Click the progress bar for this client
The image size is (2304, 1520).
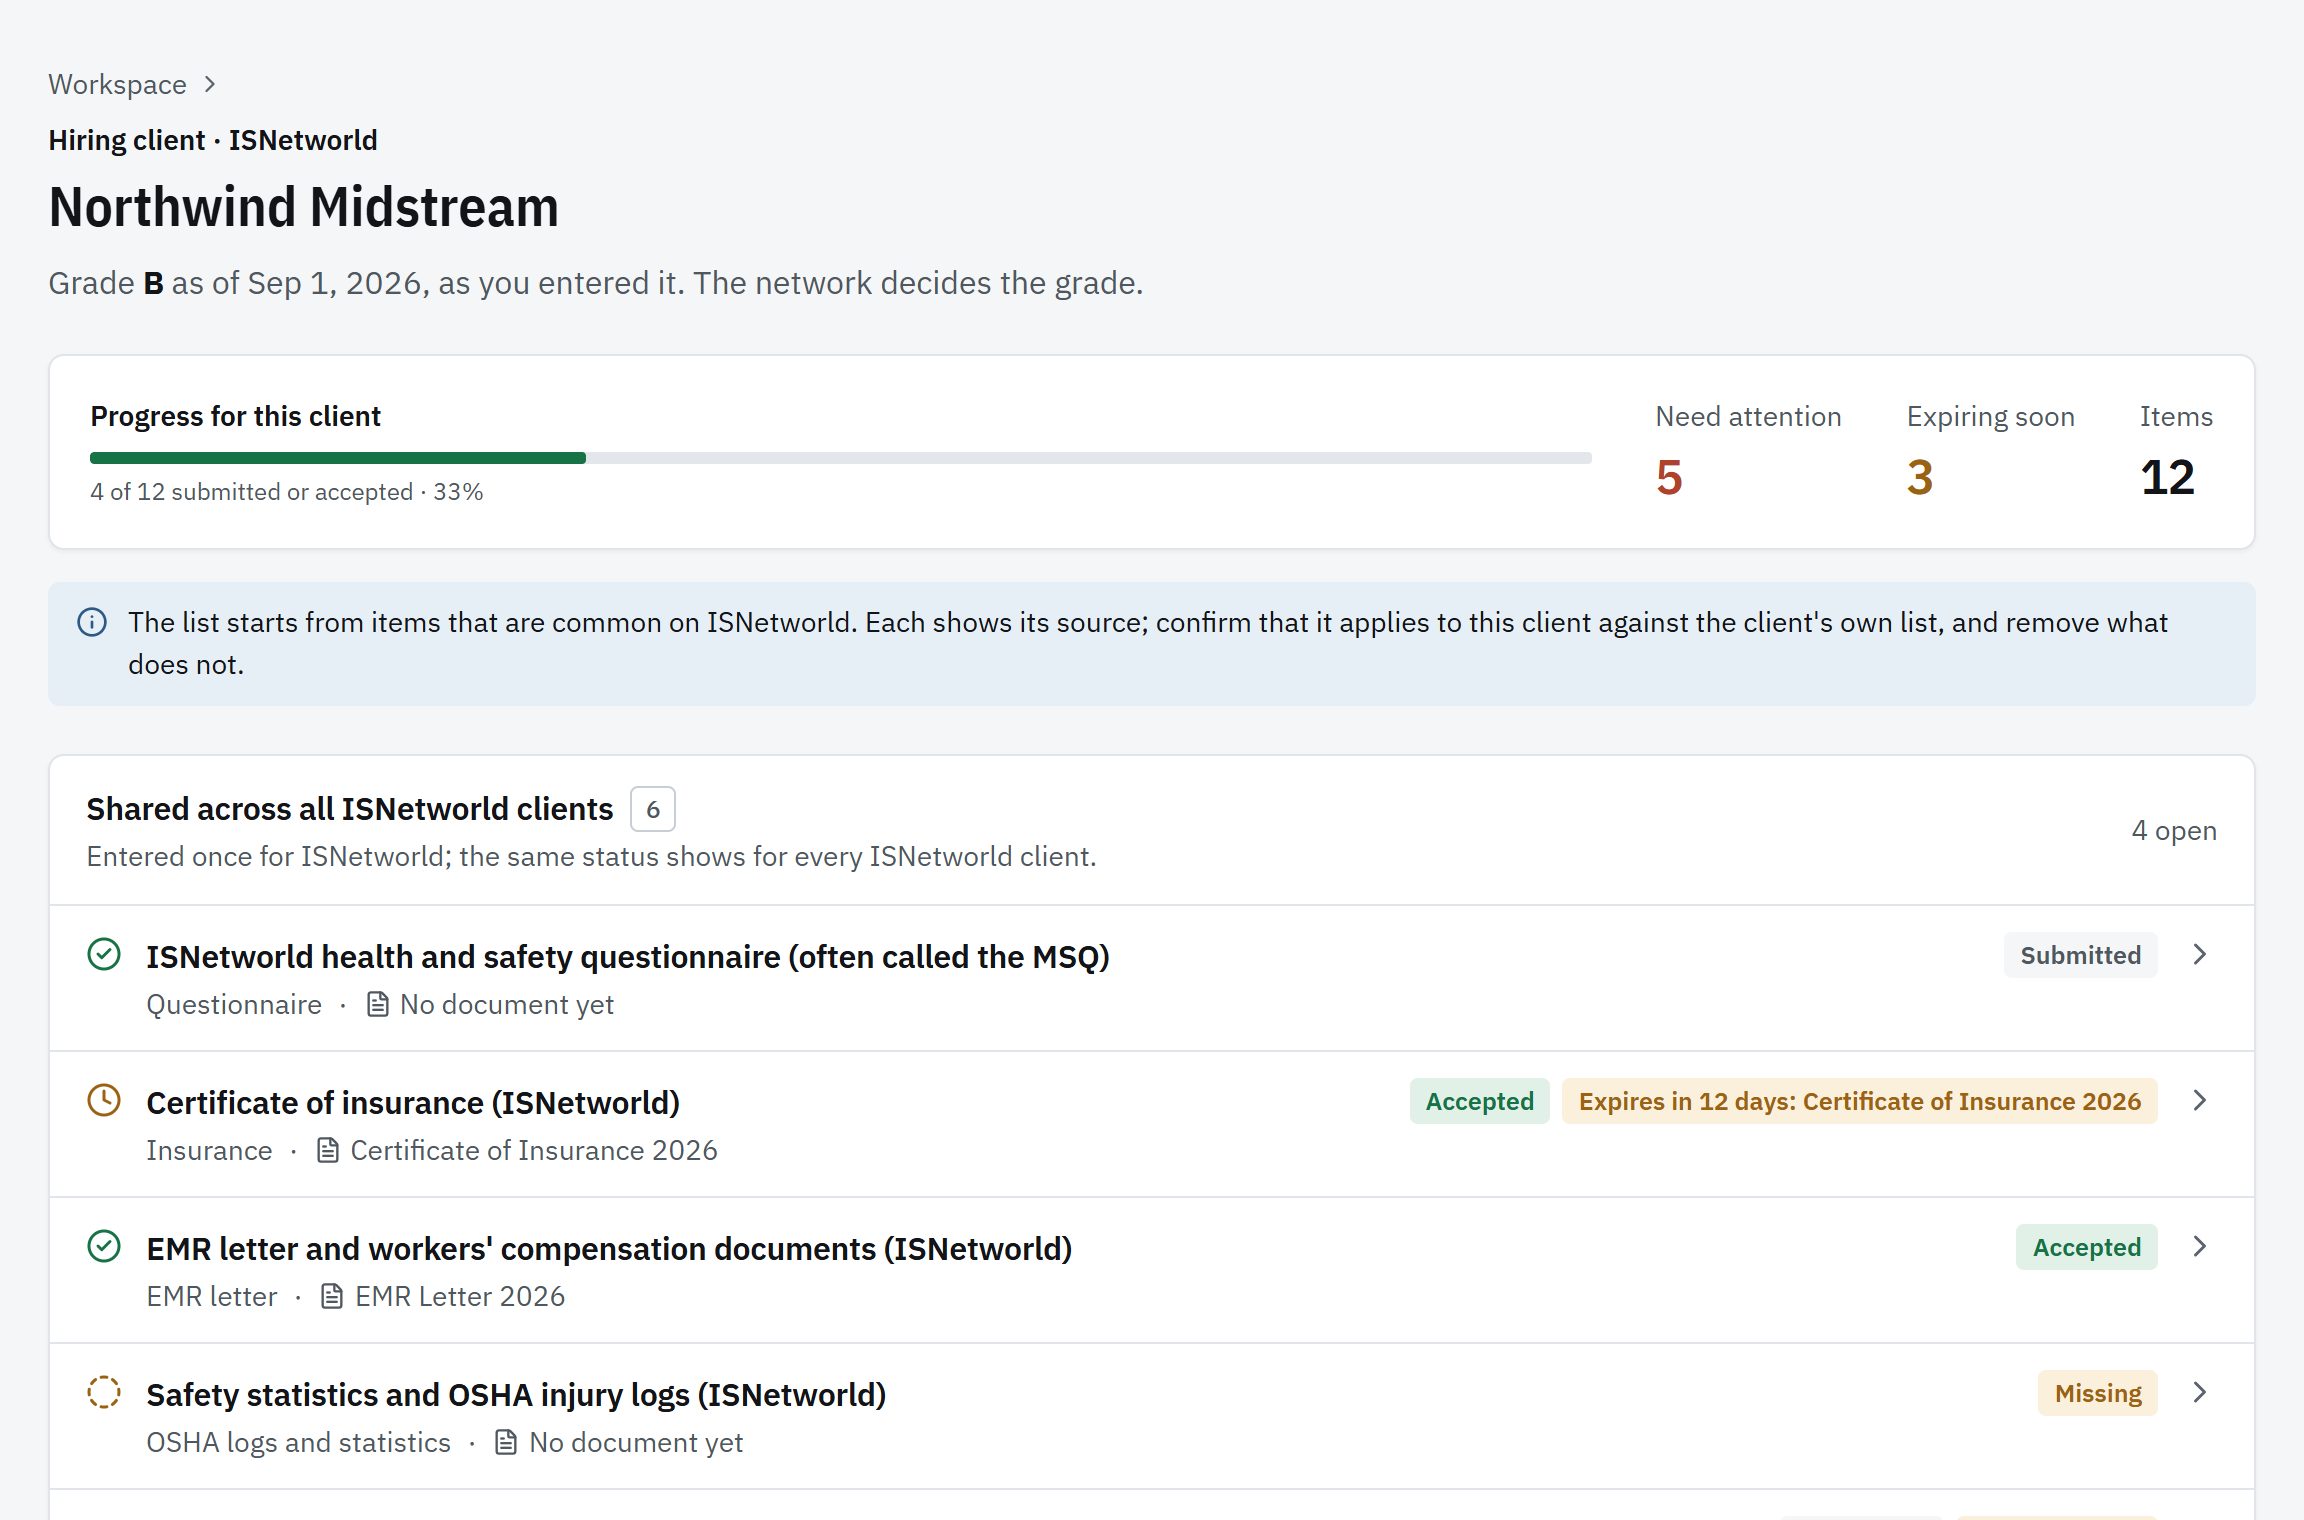840,458
